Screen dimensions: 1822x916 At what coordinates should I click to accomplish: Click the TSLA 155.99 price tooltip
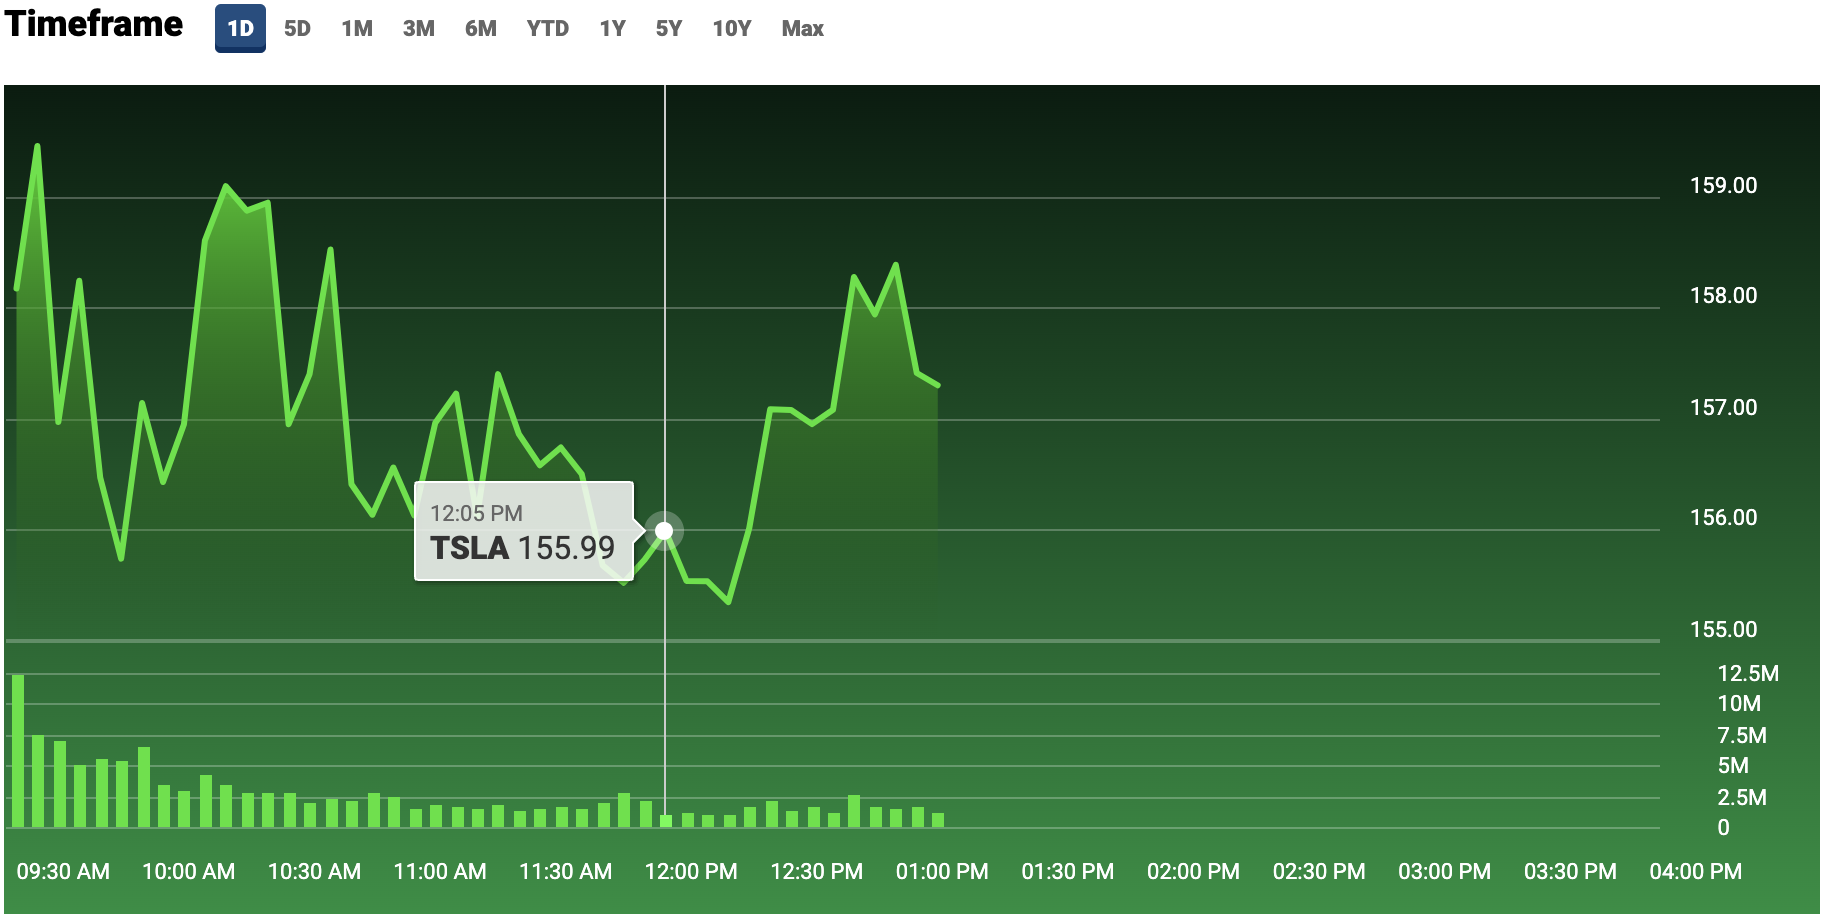[523, 531]
